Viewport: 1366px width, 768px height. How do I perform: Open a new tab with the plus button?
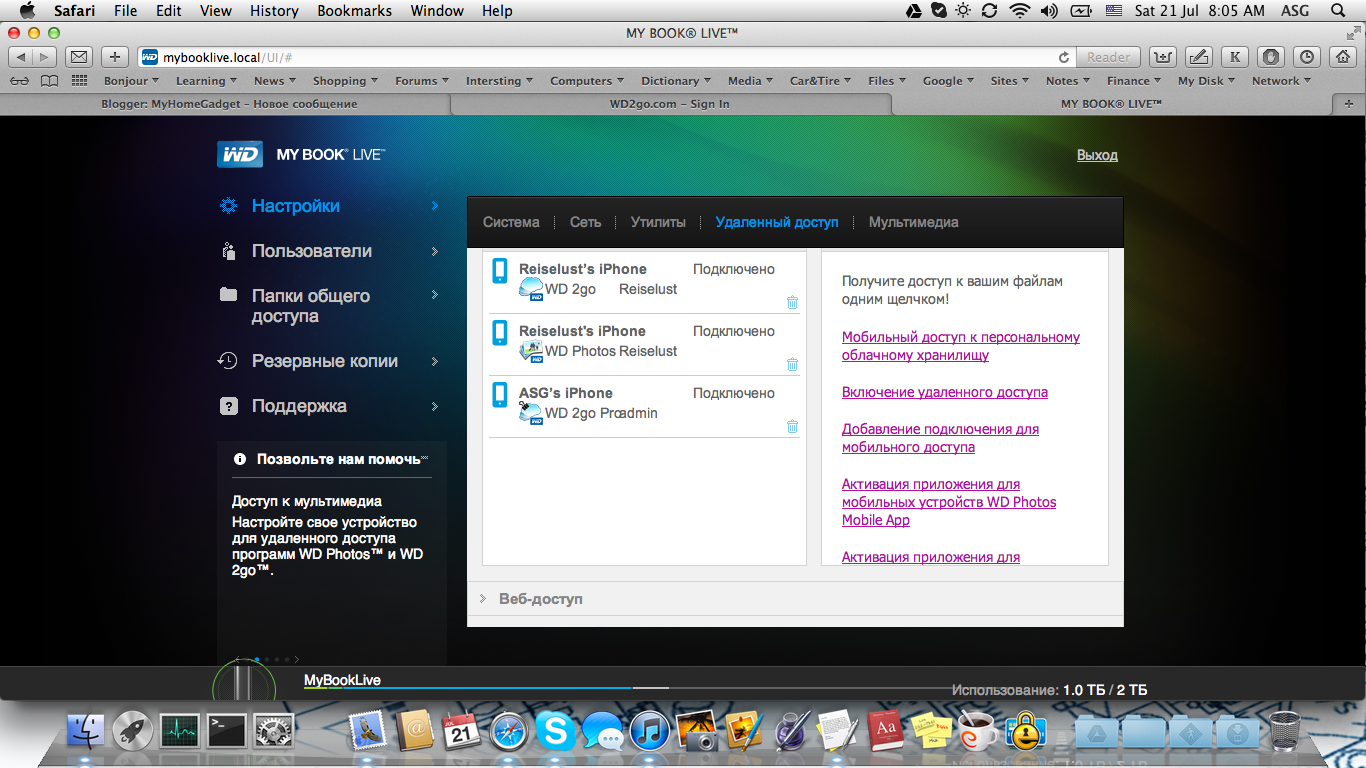click(1349, 103)
